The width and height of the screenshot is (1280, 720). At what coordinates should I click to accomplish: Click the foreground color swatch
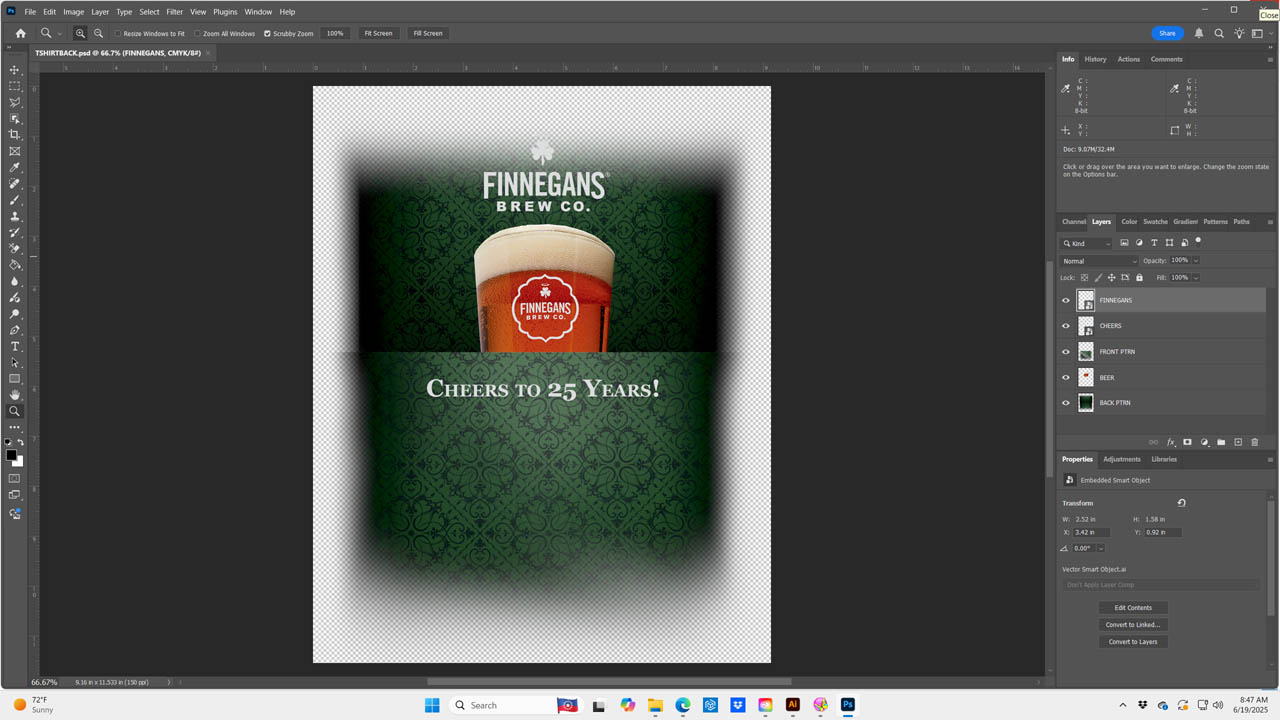(x=11, y=455)
